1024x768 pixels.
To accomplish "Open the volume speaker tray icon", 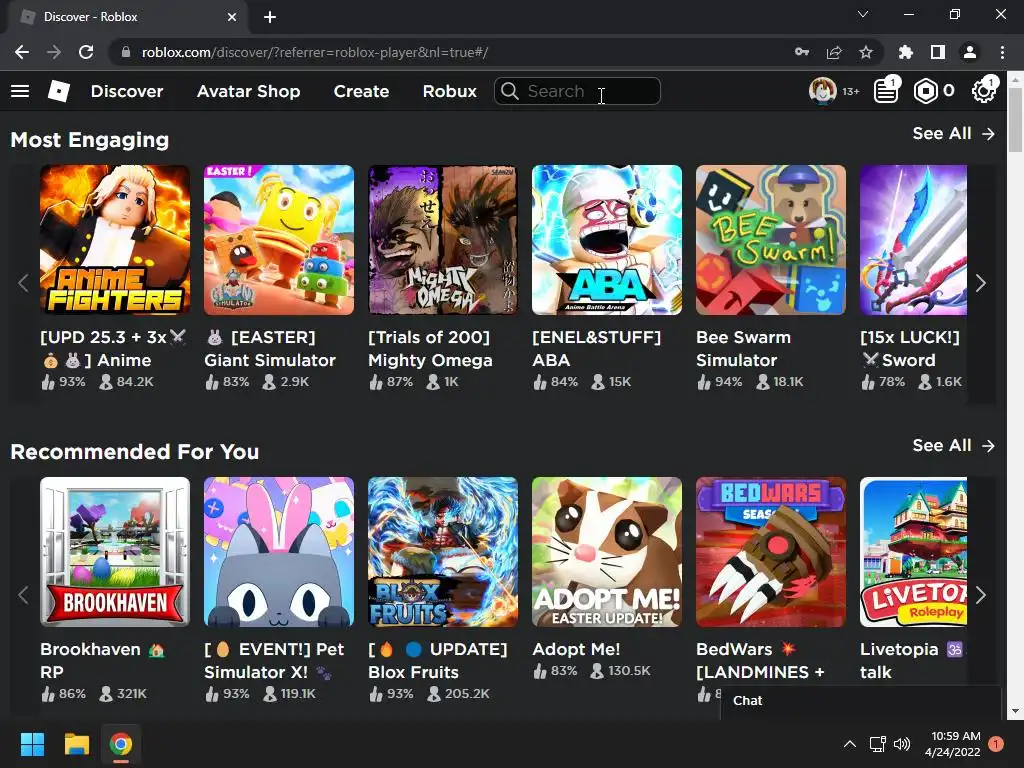I will [x=902, y=744].
